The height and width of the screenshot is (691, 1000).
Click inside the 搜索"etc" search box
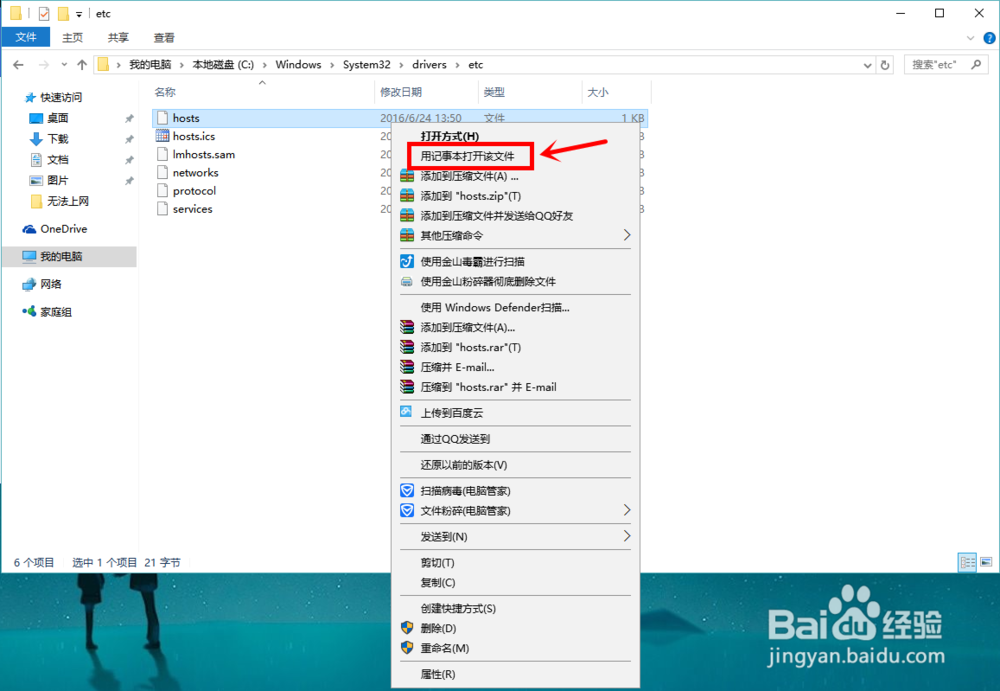pos(935,63)
